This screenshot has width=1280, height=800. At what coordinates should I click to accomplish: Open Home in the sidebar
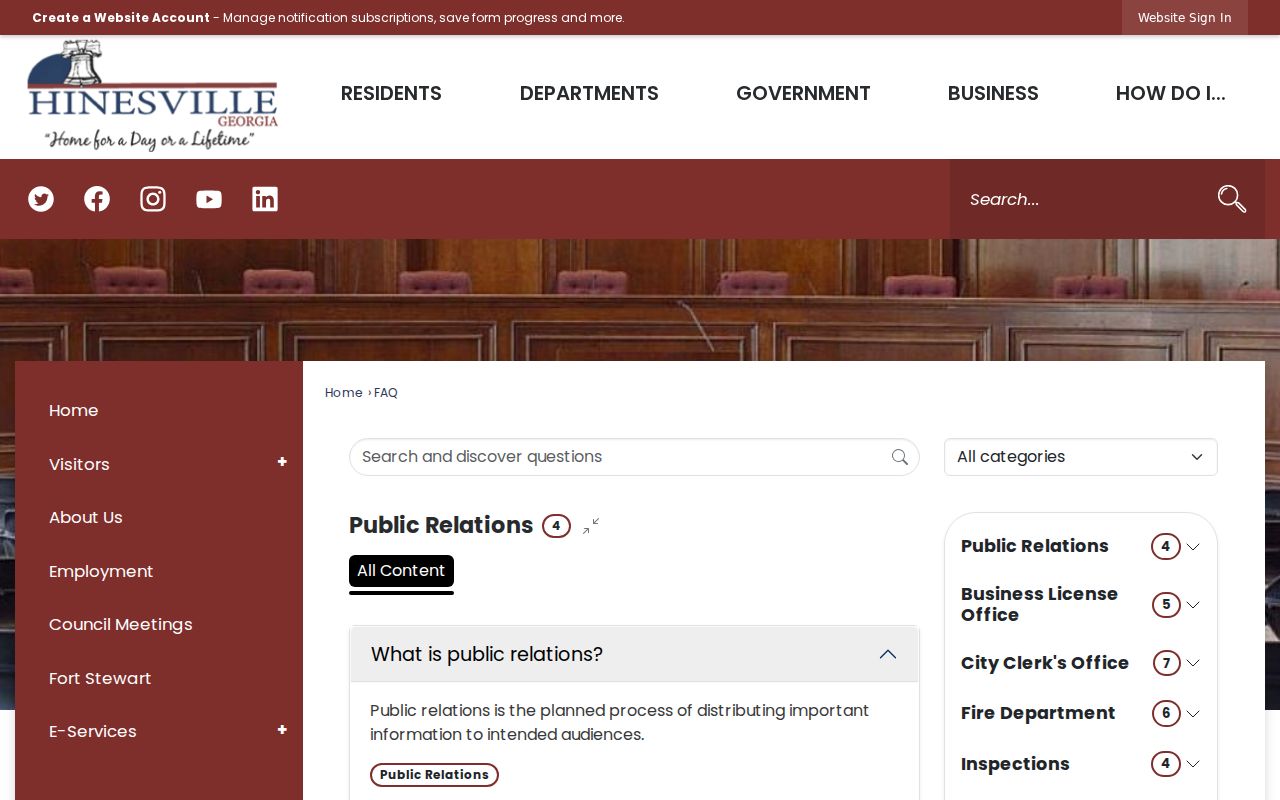pyautogui.click(x=74, y=411)
